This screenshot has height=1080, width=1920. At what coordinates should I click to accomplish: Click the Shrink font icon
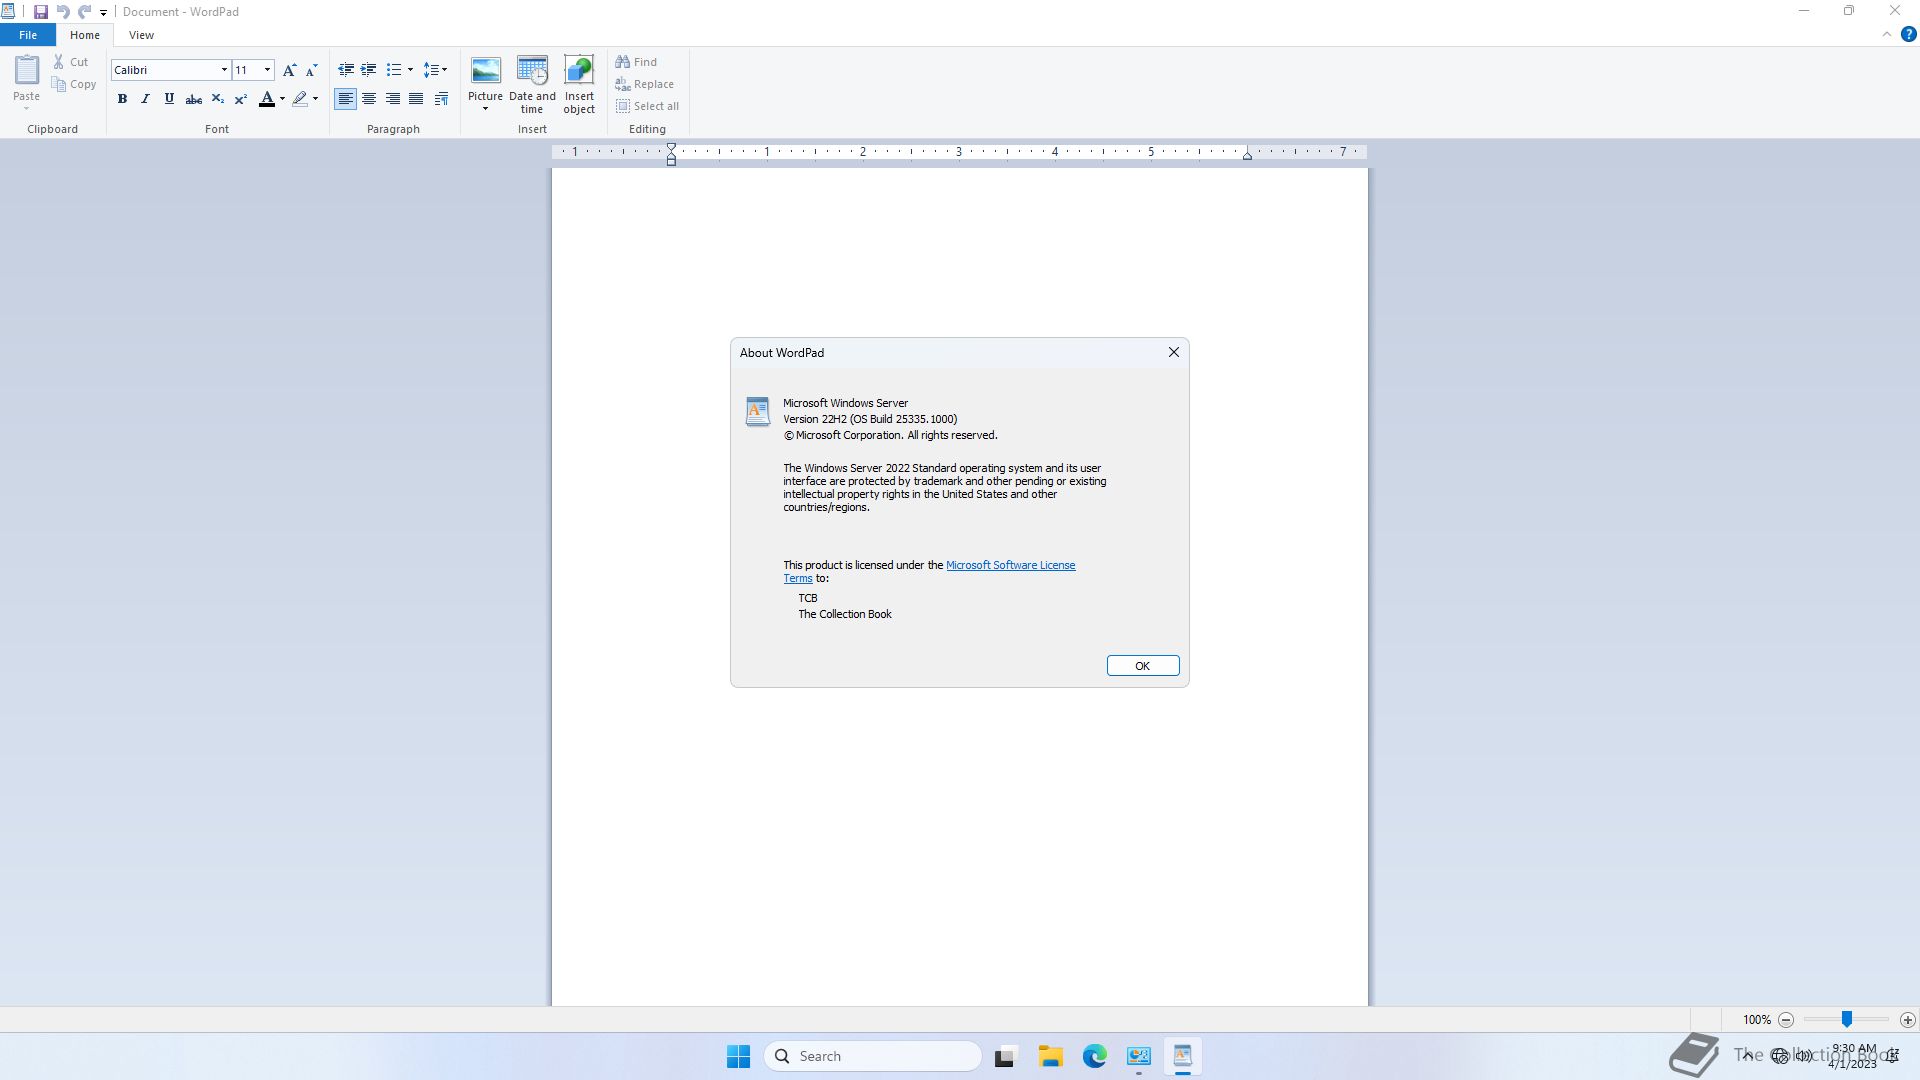(312, 70)
